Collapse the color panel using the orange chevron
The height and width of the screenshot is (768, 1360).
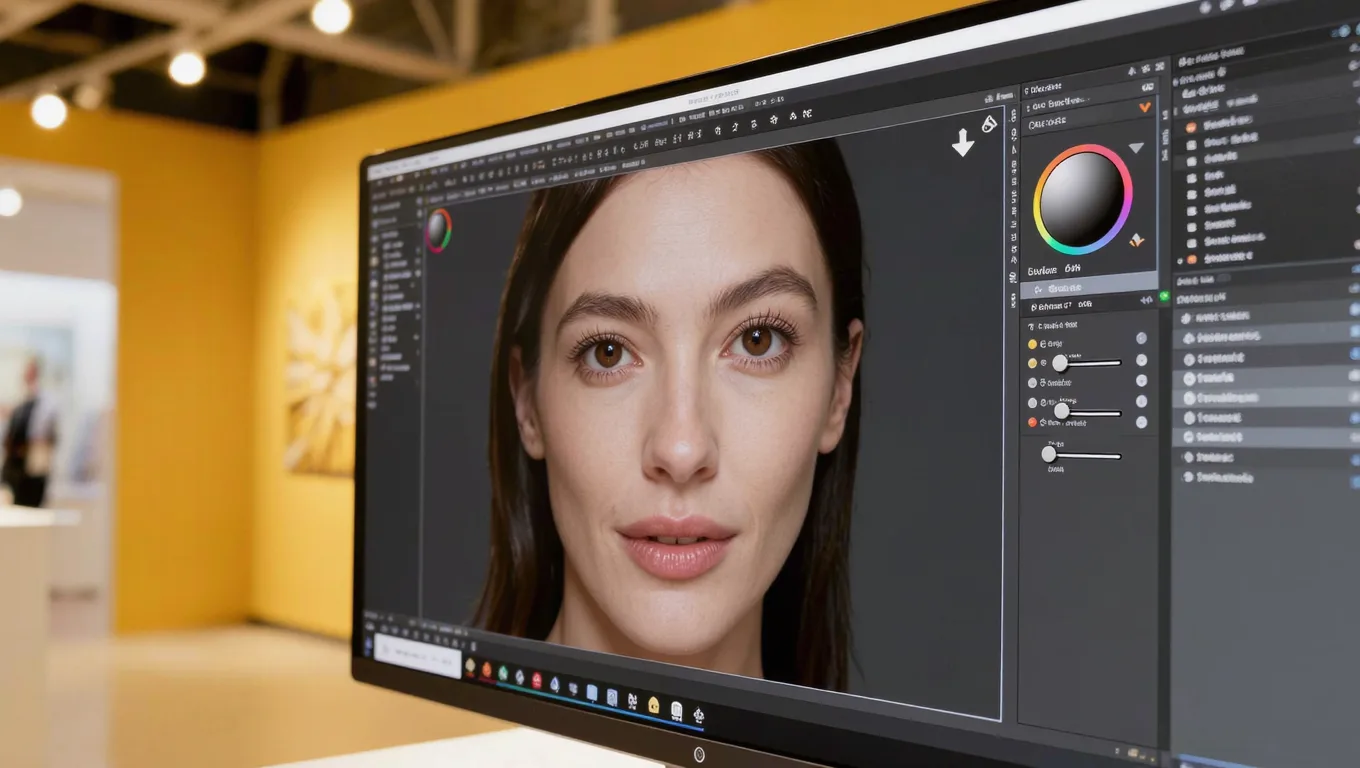1145,107
